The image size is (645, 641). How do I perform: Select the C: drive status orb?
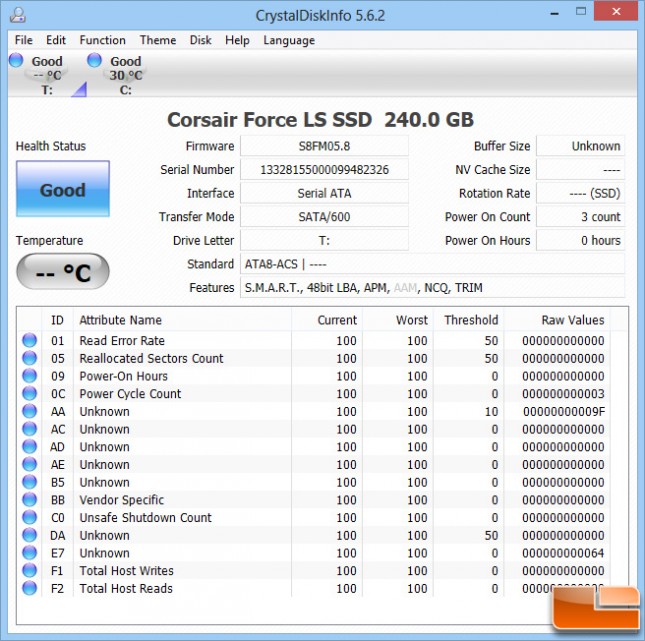pyautogui.click(x=94, y=60)
